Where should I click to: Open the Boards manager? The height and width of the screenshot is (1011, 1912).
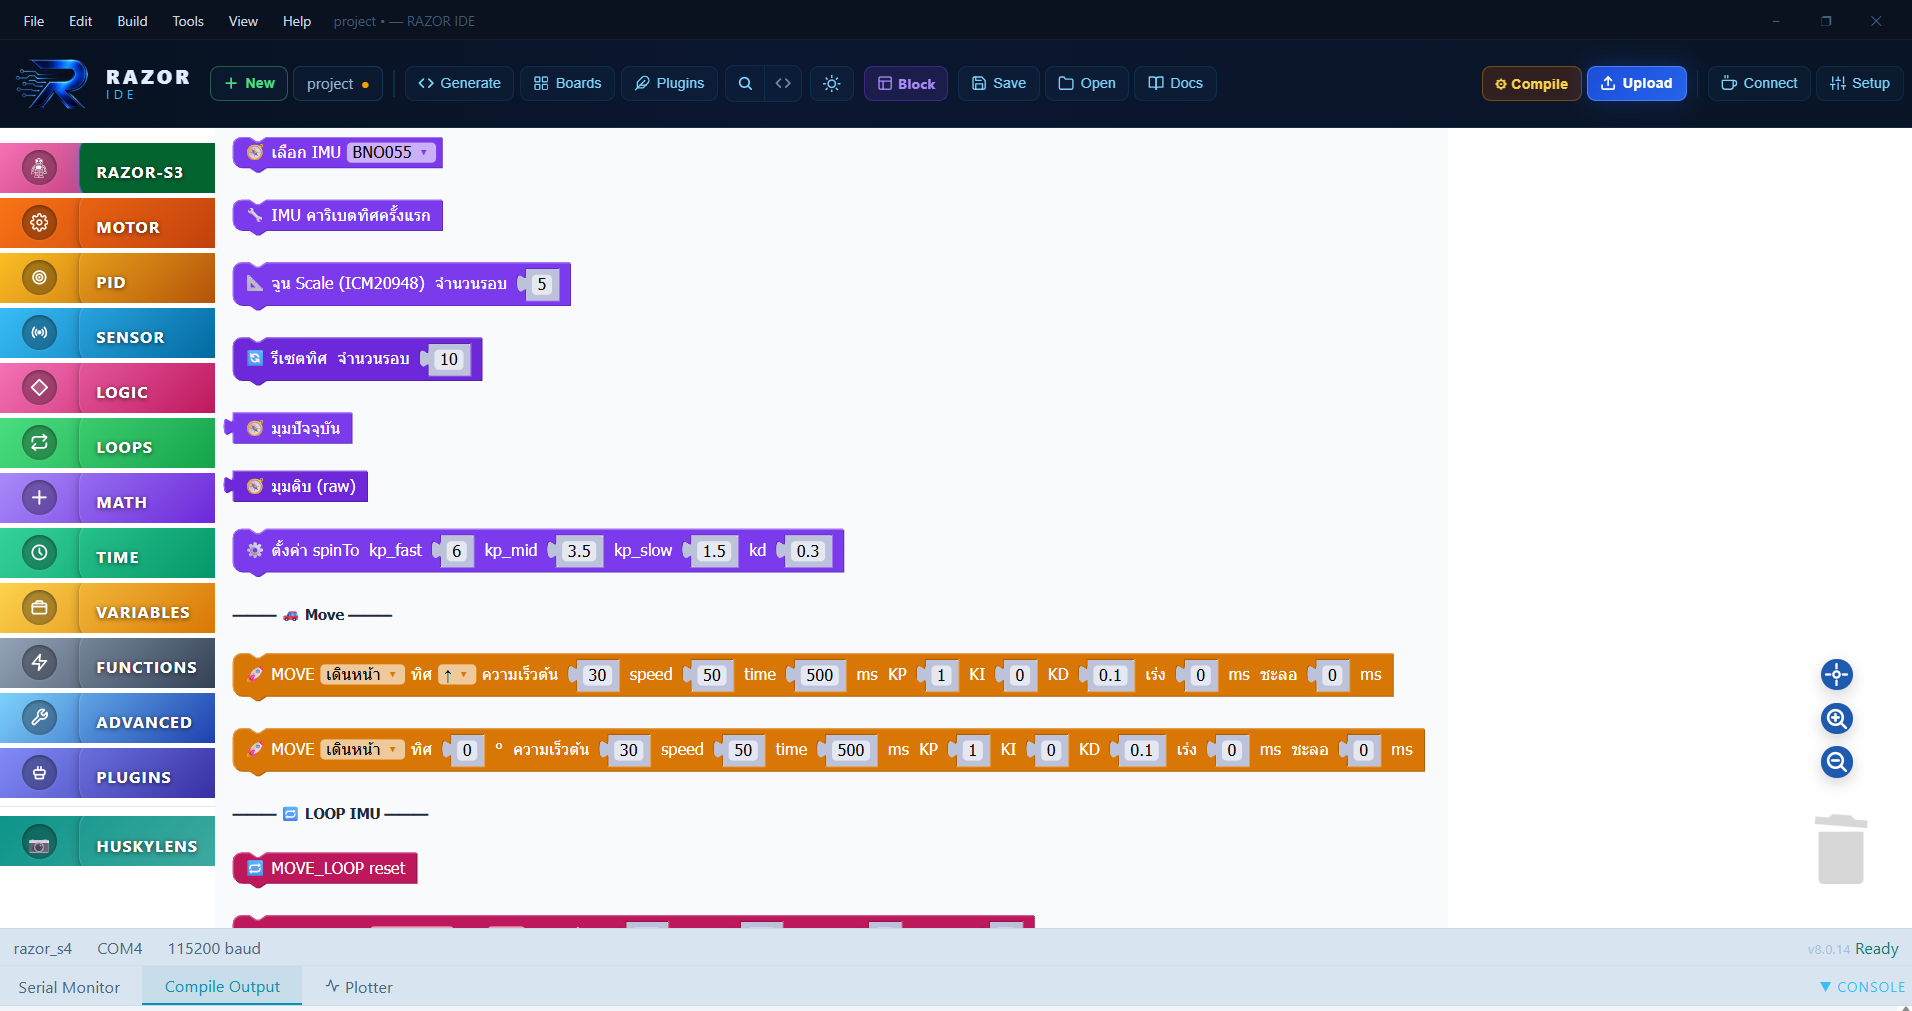click(x=567, y=84)
